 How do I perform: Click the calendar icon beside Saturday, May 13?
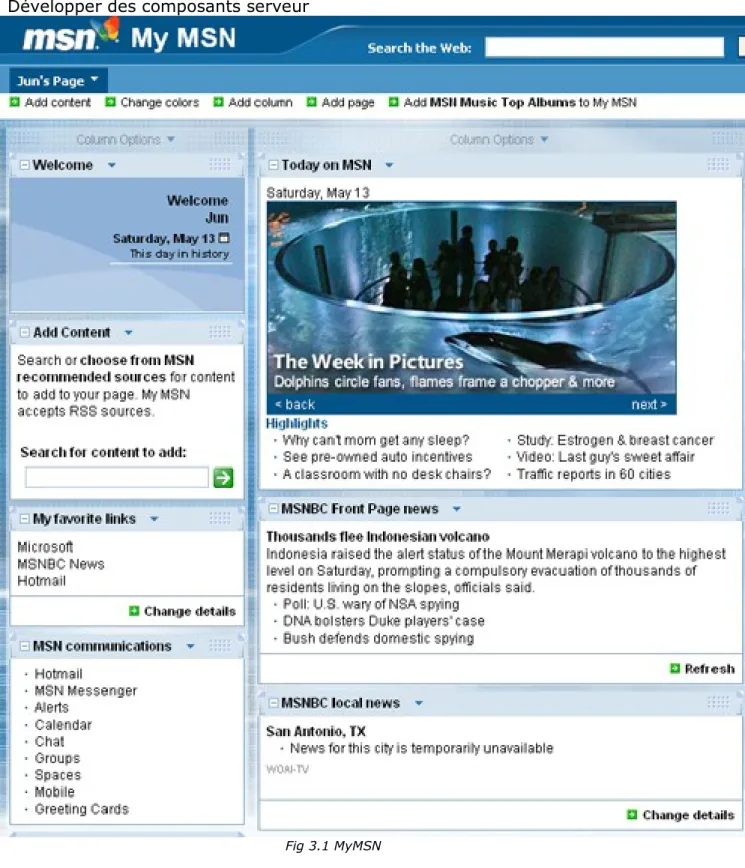tap(224, 238)
